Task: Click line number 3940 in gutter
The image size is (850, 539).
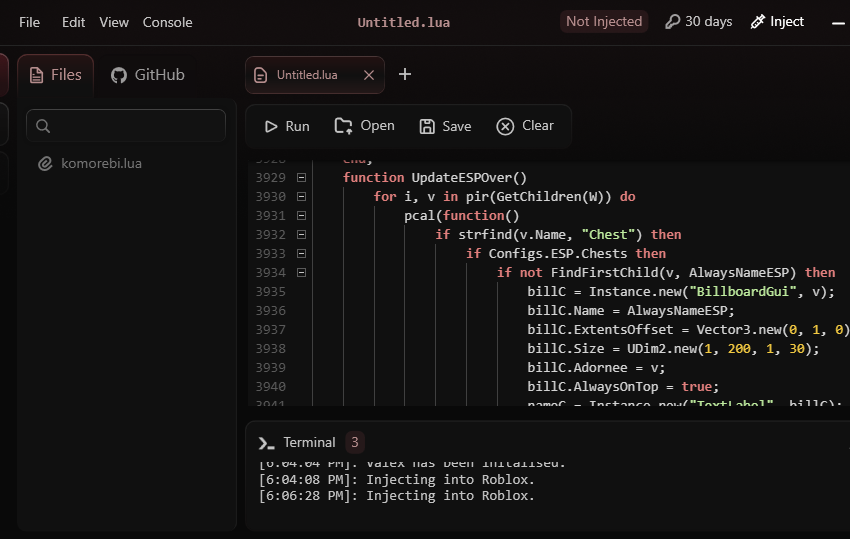Action: (271, 387)
